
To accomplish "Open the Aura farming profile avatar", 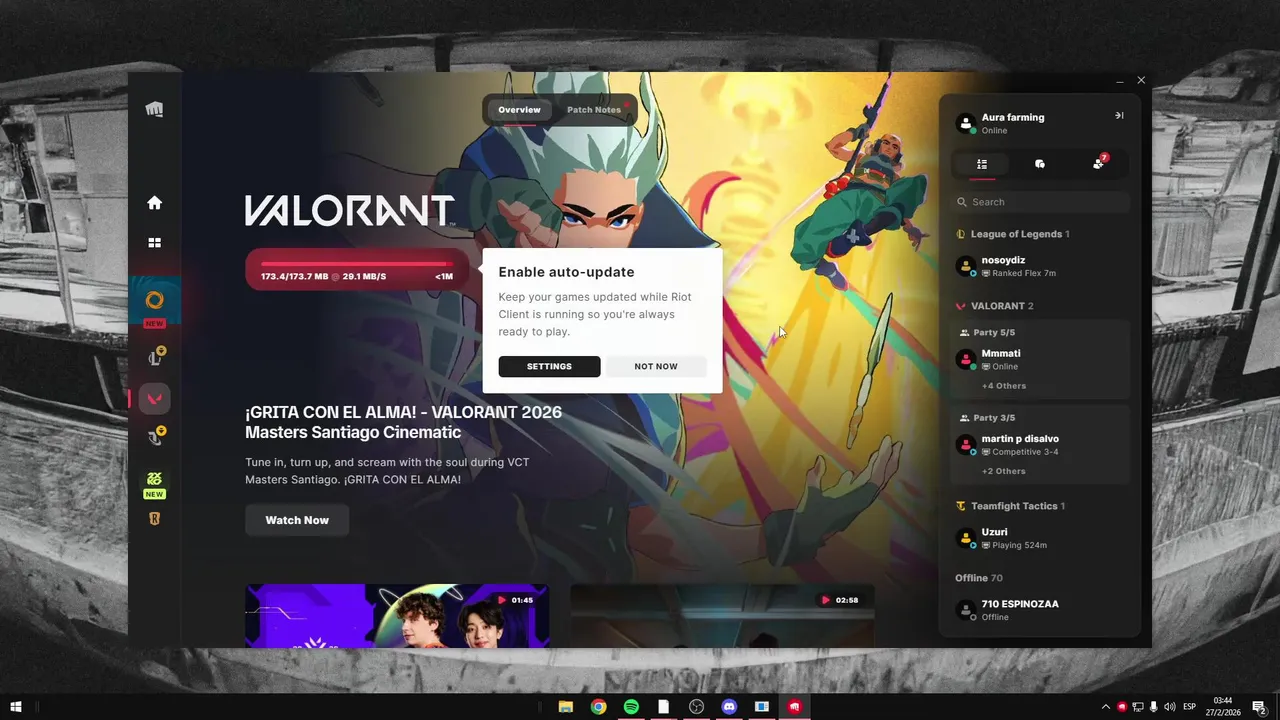I will 966,123.
